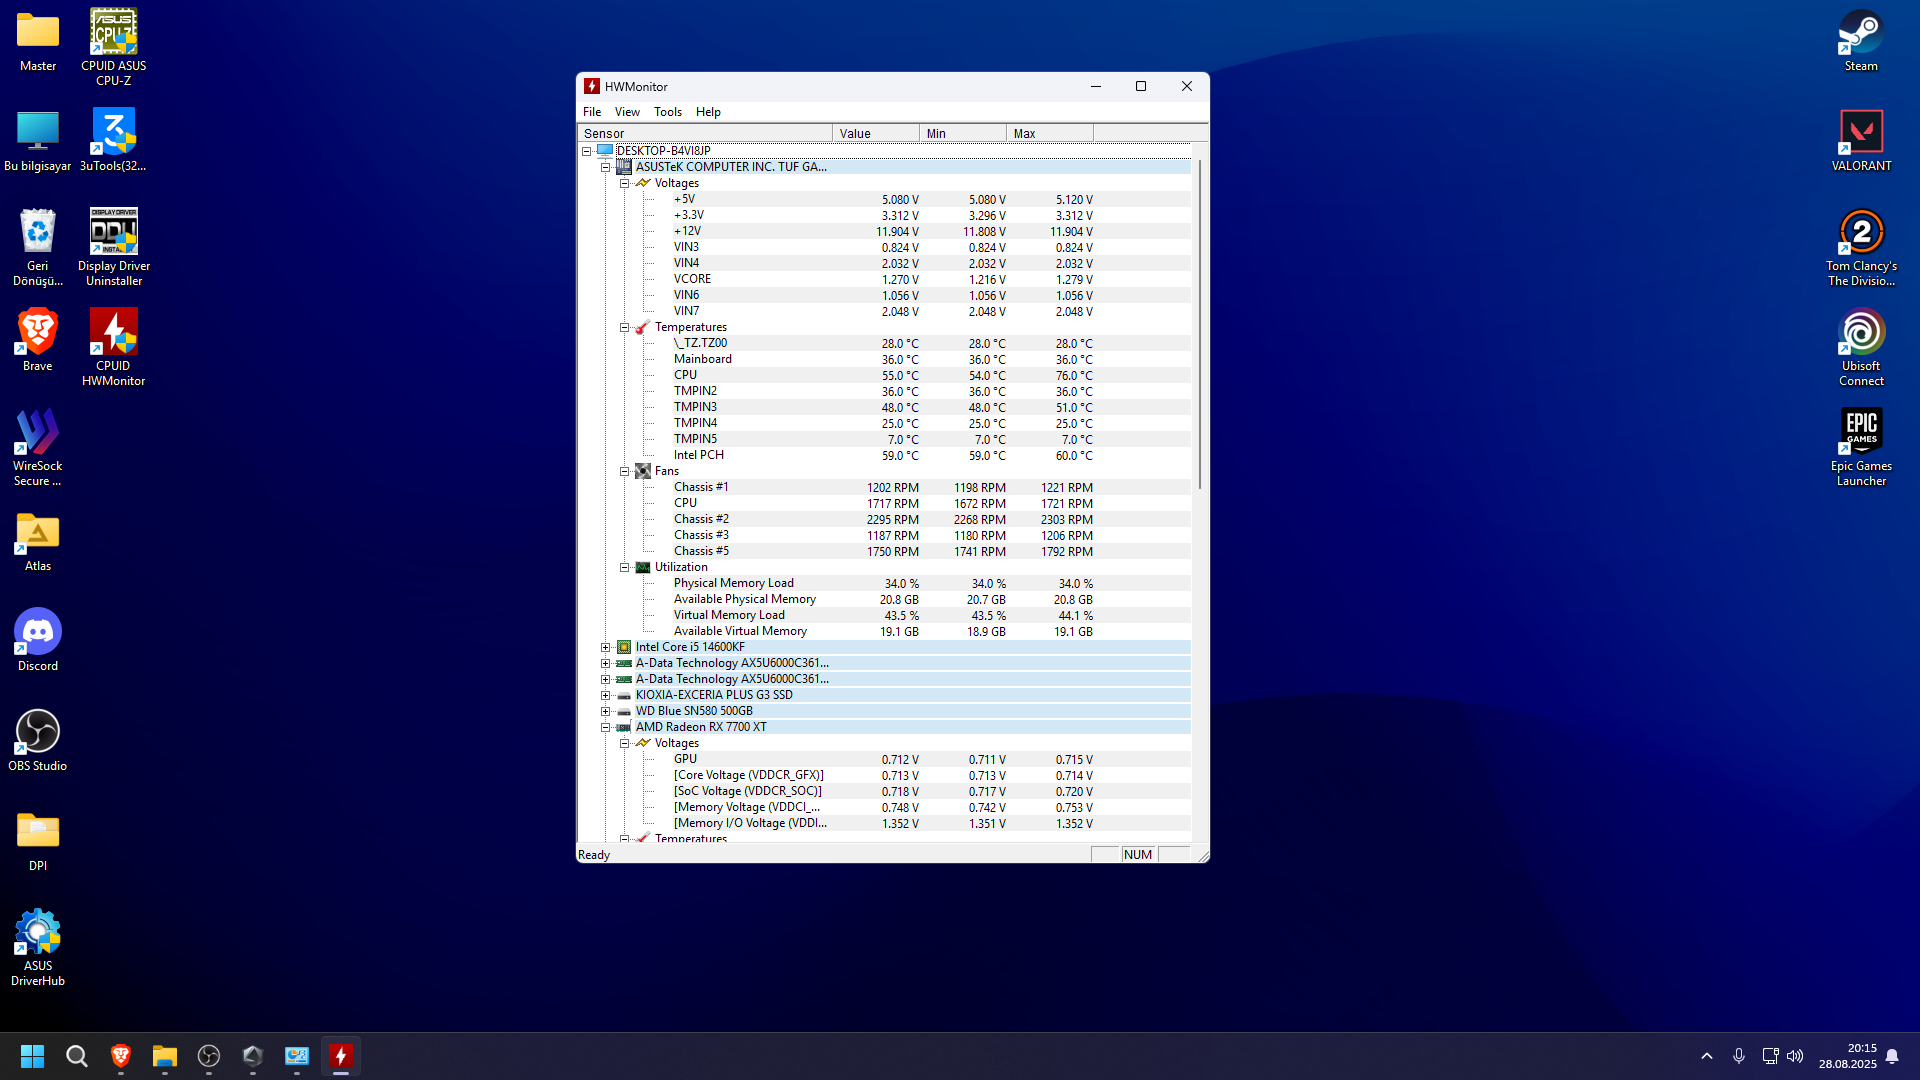
Task: Collapse motherboard Voltages section
Action: (x=625, y=183)
